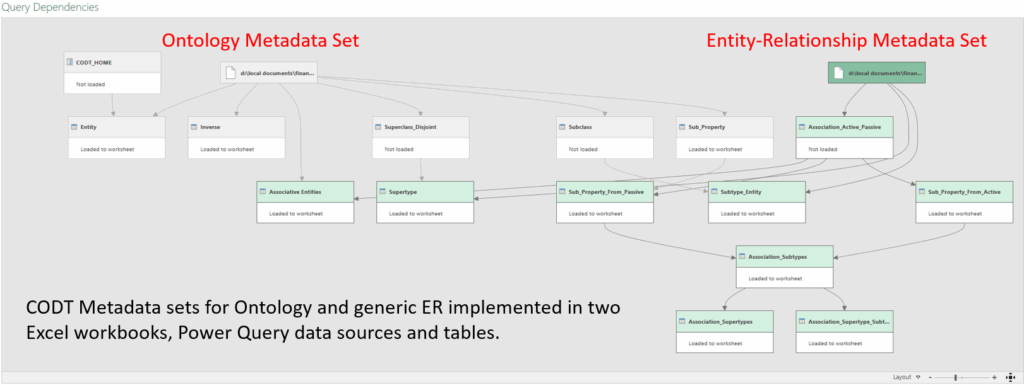Click the Associative Entities table icon

263,192
